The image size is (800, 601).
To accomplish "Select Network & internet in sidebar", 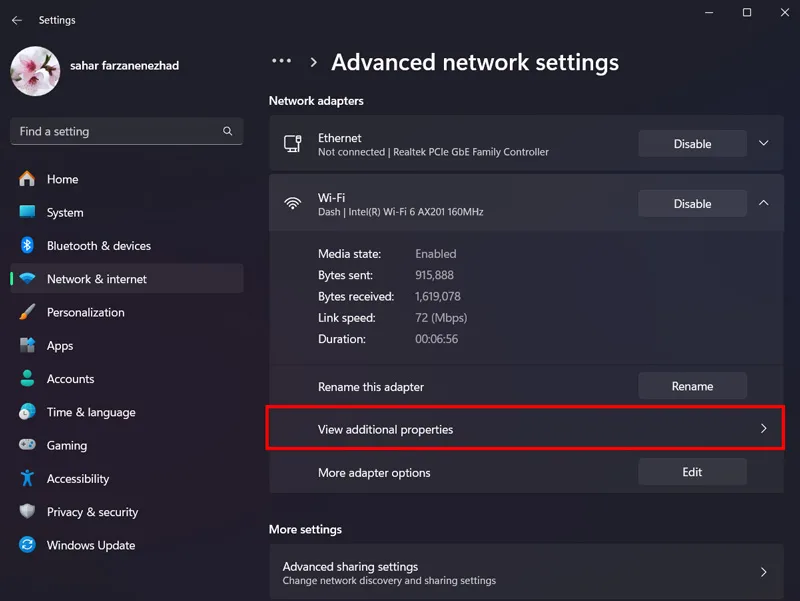I will [x=127, y=279].
